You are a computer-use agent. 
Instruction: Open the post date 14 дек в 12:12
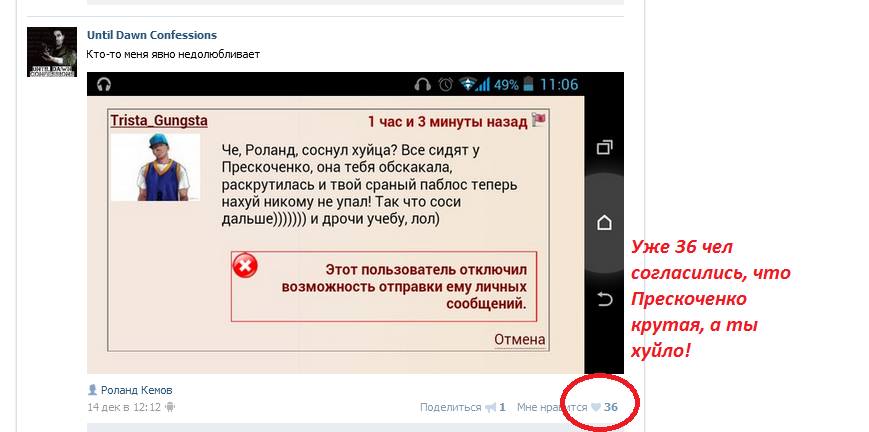[124, 408]
